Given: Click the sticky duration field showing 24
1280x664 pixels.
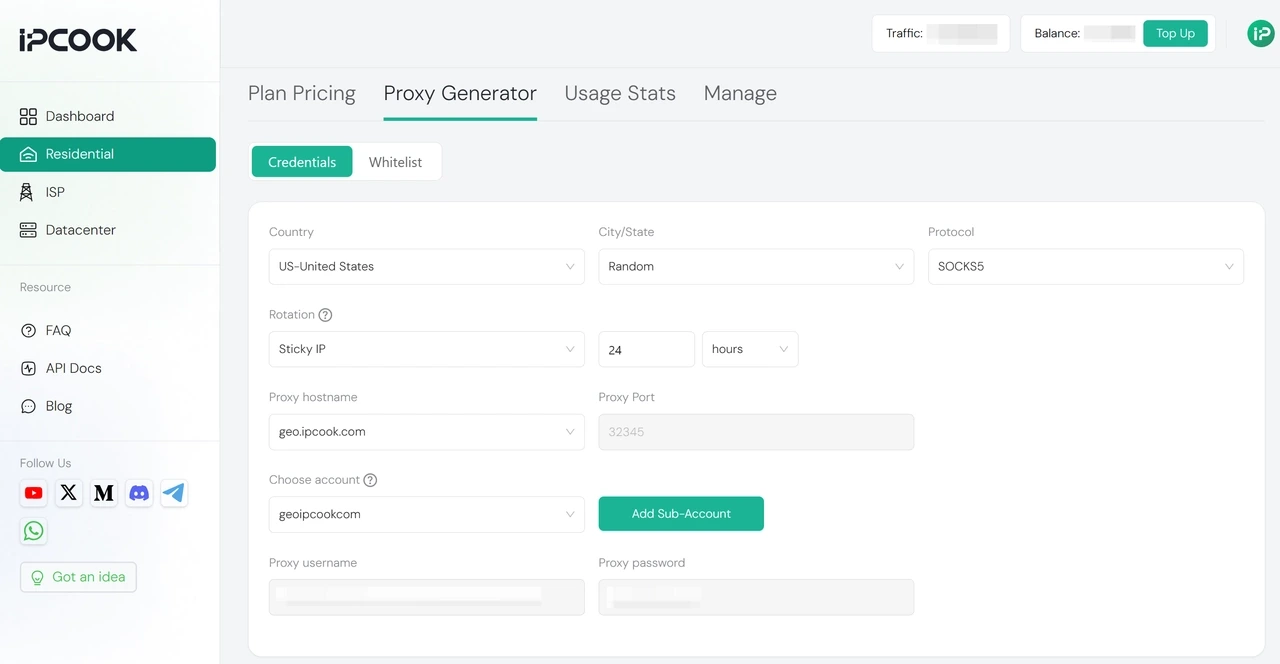Looking at the screenshot, I should pos(647,349).
